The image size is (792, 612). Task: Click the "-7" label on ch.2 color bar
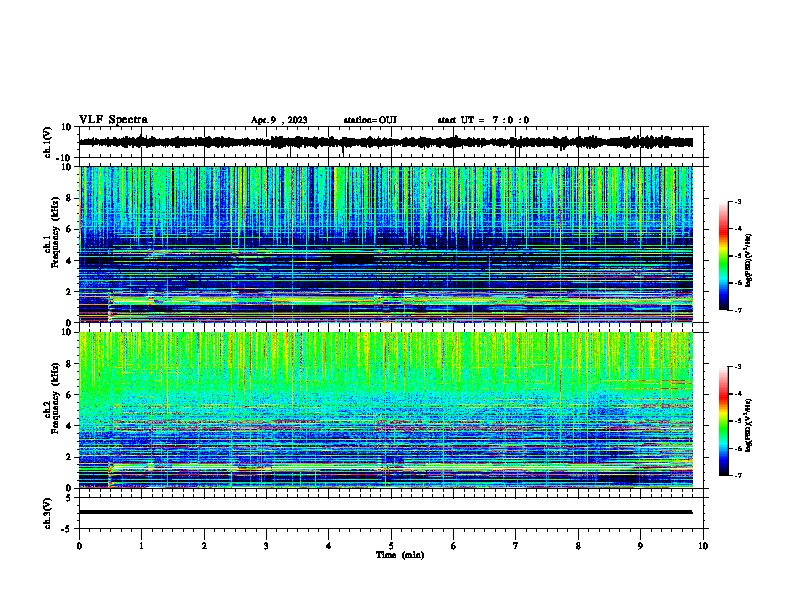737,476
